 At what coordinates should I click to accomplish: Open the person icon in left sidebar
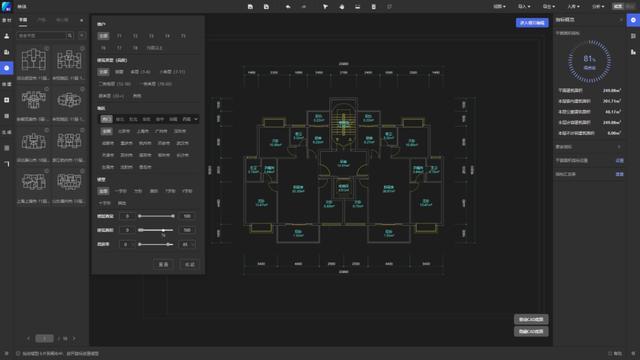[x=7, y=36]
